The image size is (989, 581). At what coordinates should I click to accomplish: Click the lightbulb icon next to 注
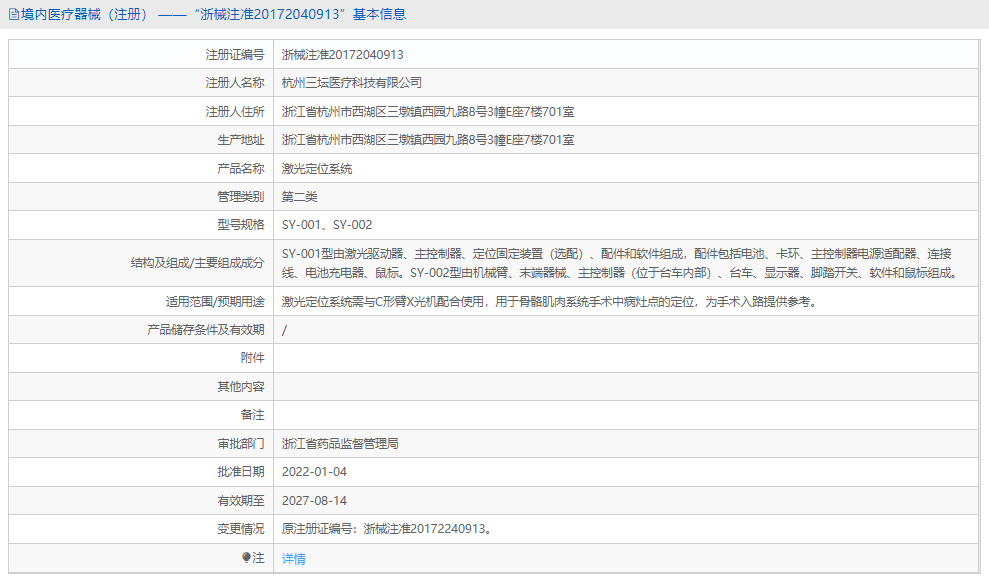point(246,558)
